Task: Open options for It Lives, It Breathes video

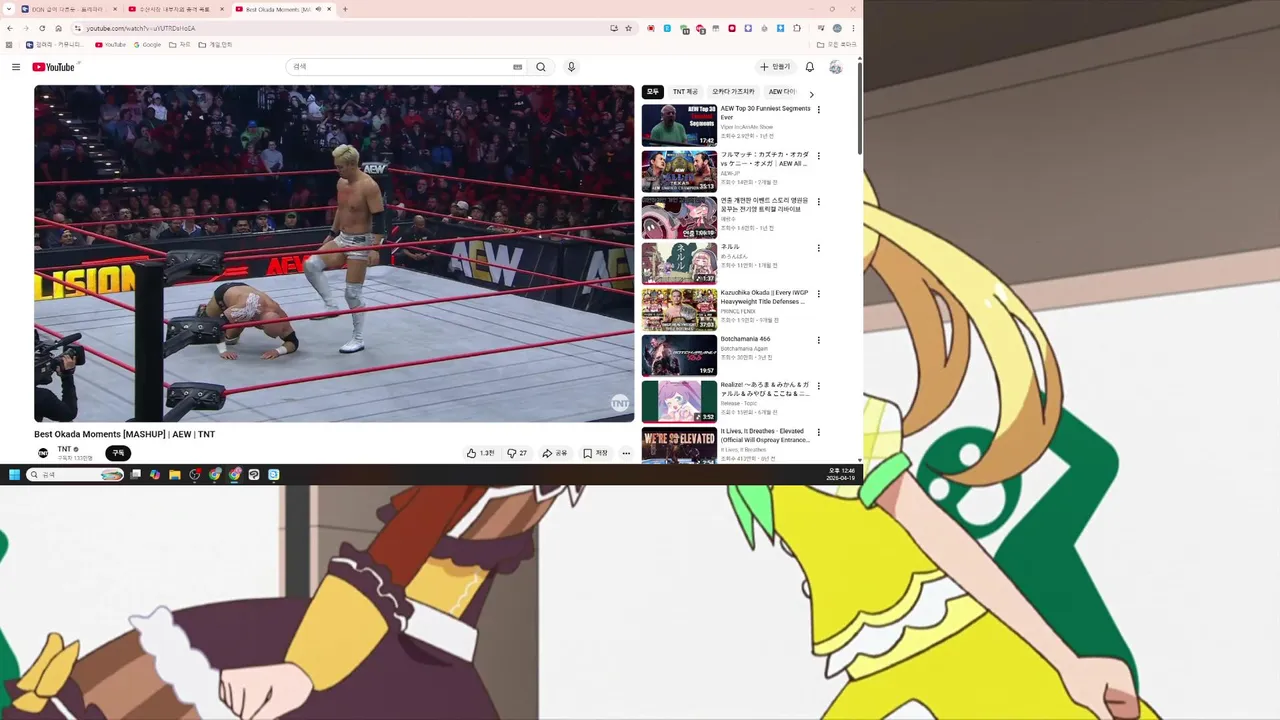Action: [819, 432]
